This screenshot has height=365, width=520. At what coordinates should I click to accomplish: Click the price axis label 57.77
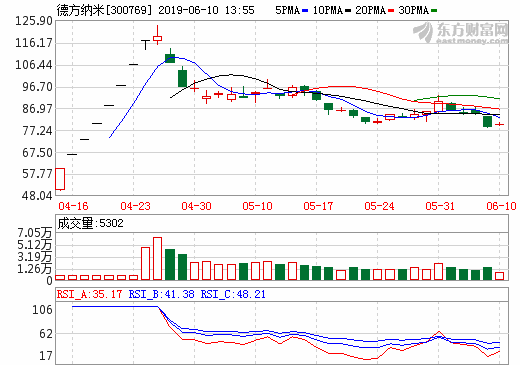point(37,174)
